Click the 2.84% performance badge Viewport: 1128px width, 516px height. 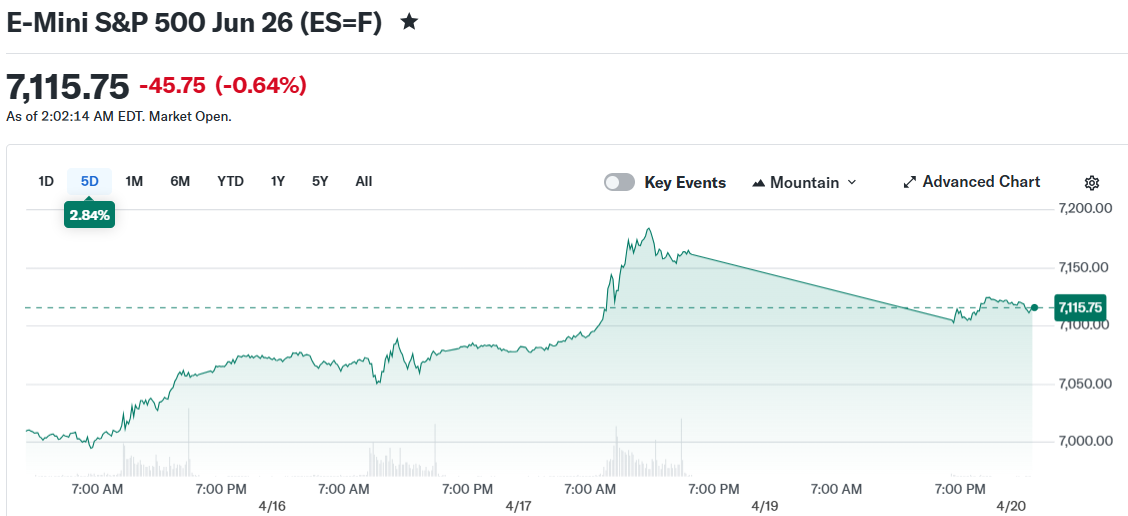89,216
